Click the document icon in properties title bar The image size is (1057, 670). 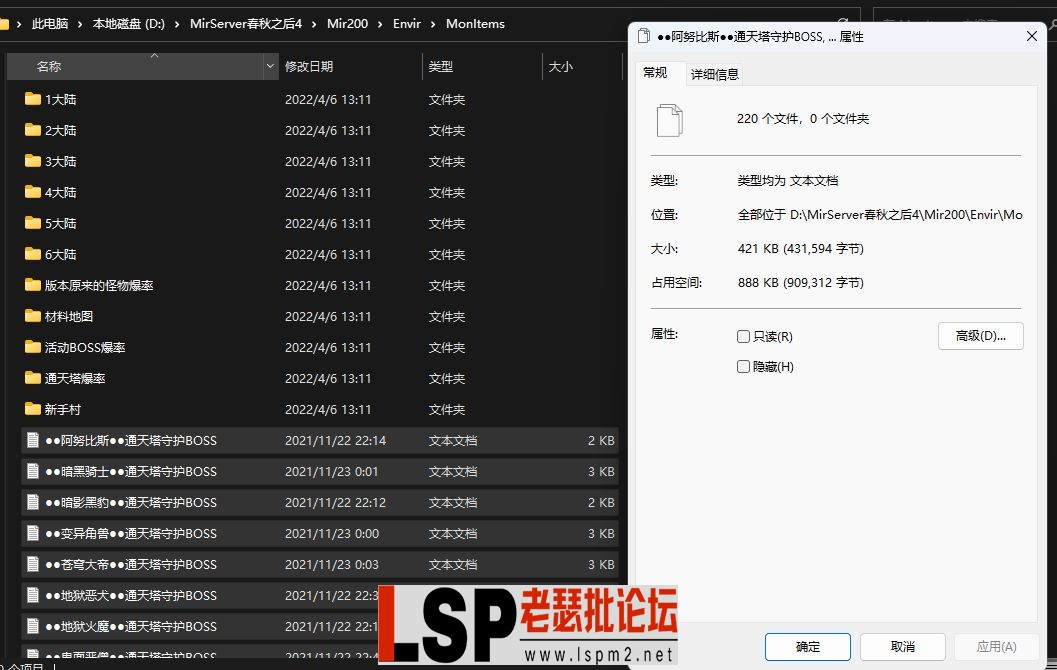click(644, 36)
